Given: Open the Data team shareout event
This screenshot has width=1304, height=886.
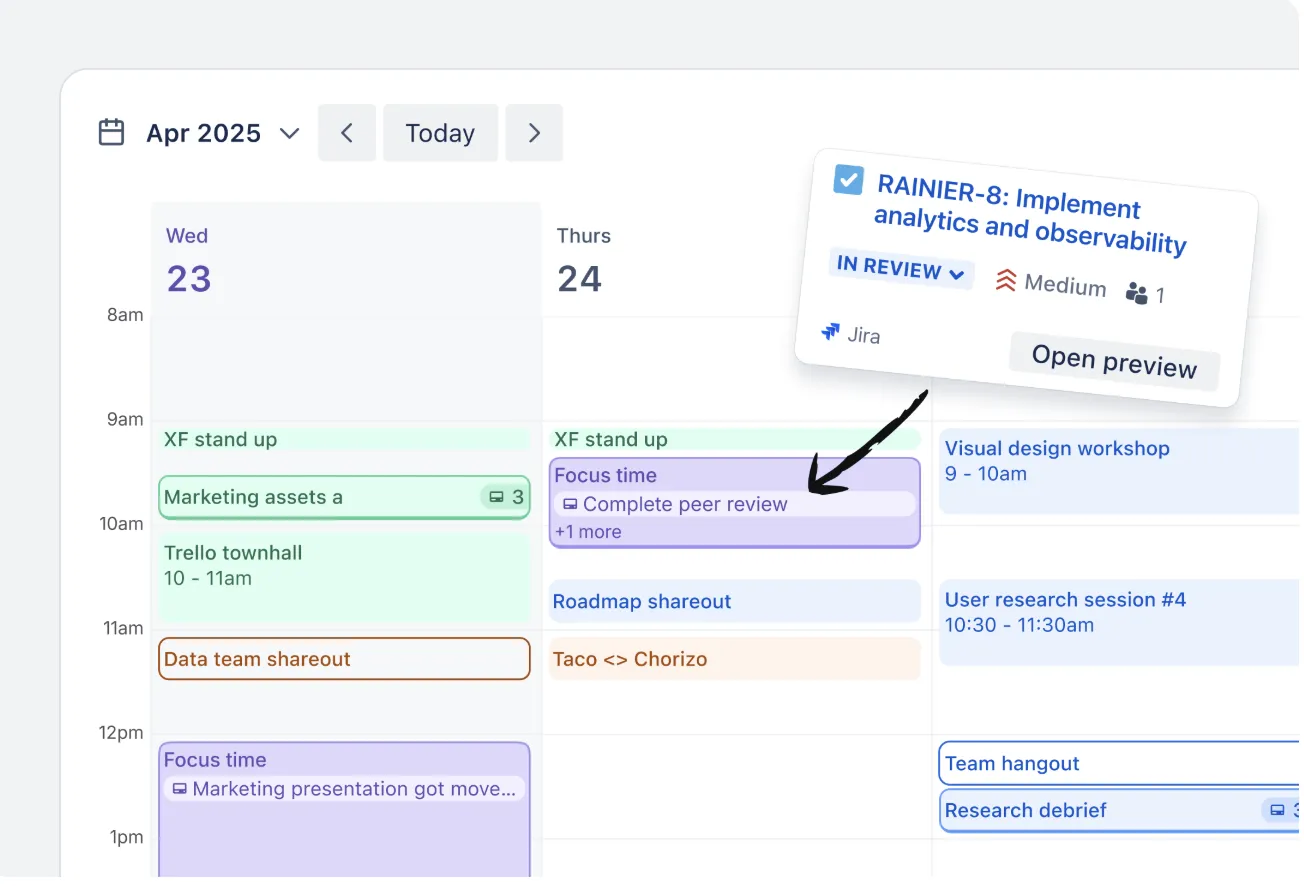Looking at the screenshot, I should pos(344,659).
